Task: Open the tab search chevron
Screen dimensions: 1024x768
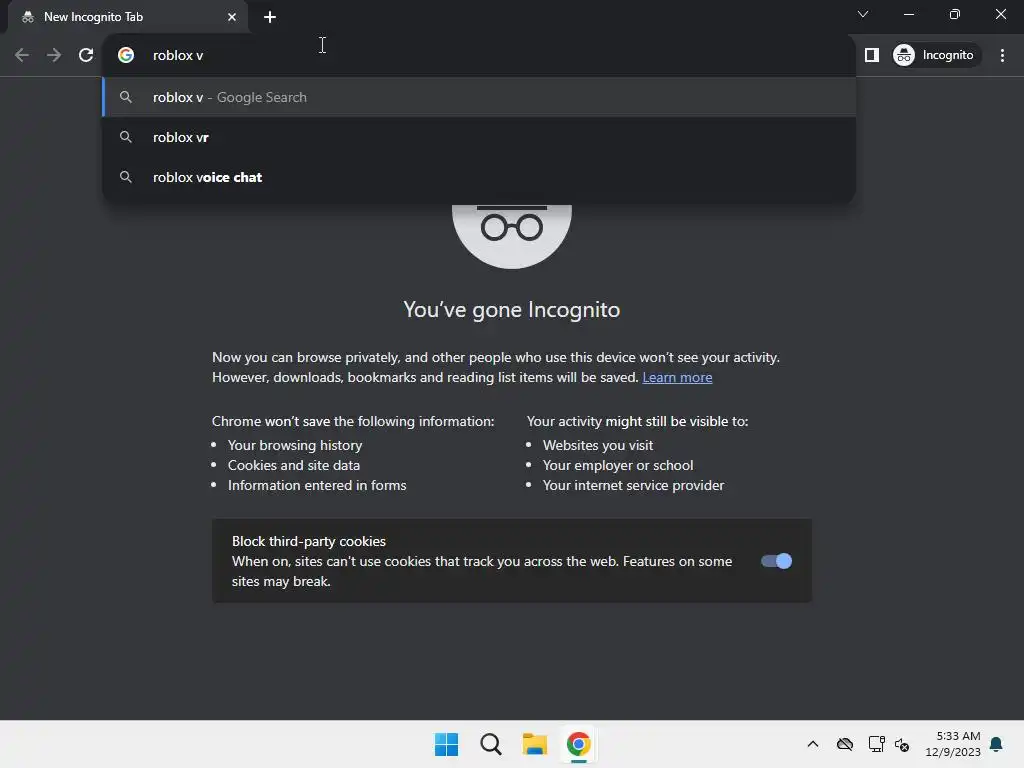Action: (863, 14)
